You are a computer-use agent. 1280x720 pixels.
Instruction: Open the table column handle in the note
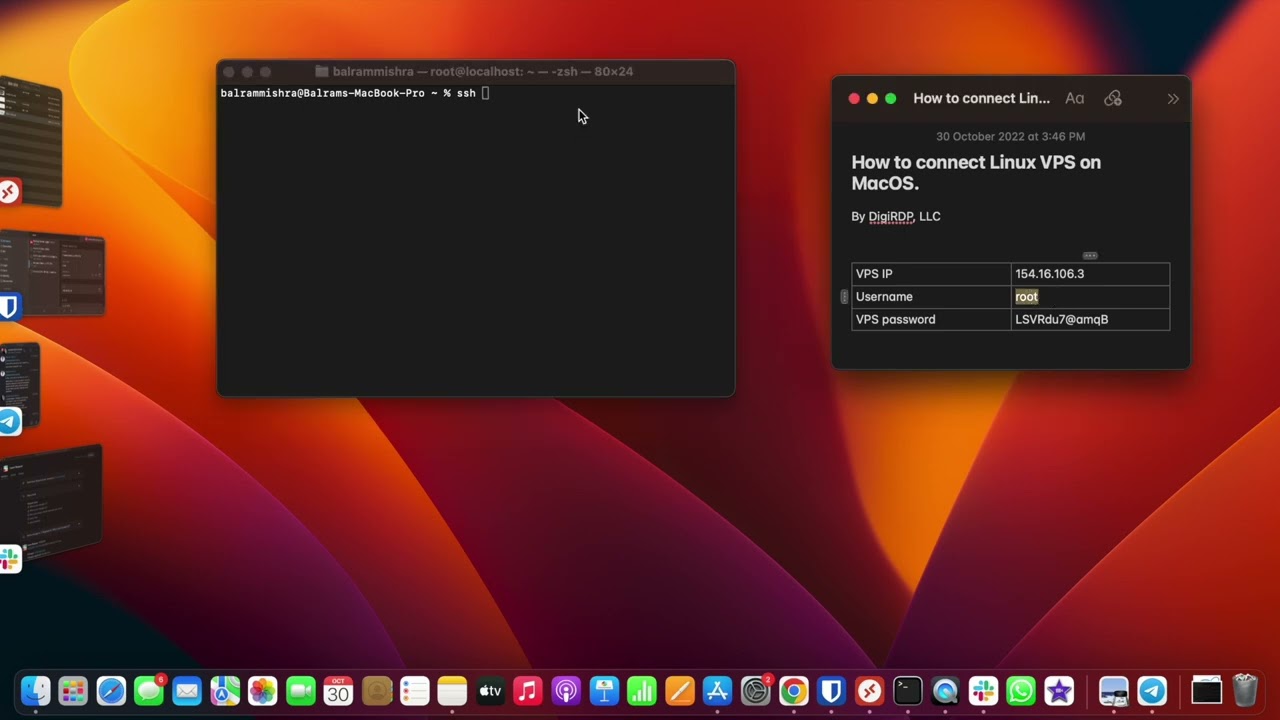1090,256
